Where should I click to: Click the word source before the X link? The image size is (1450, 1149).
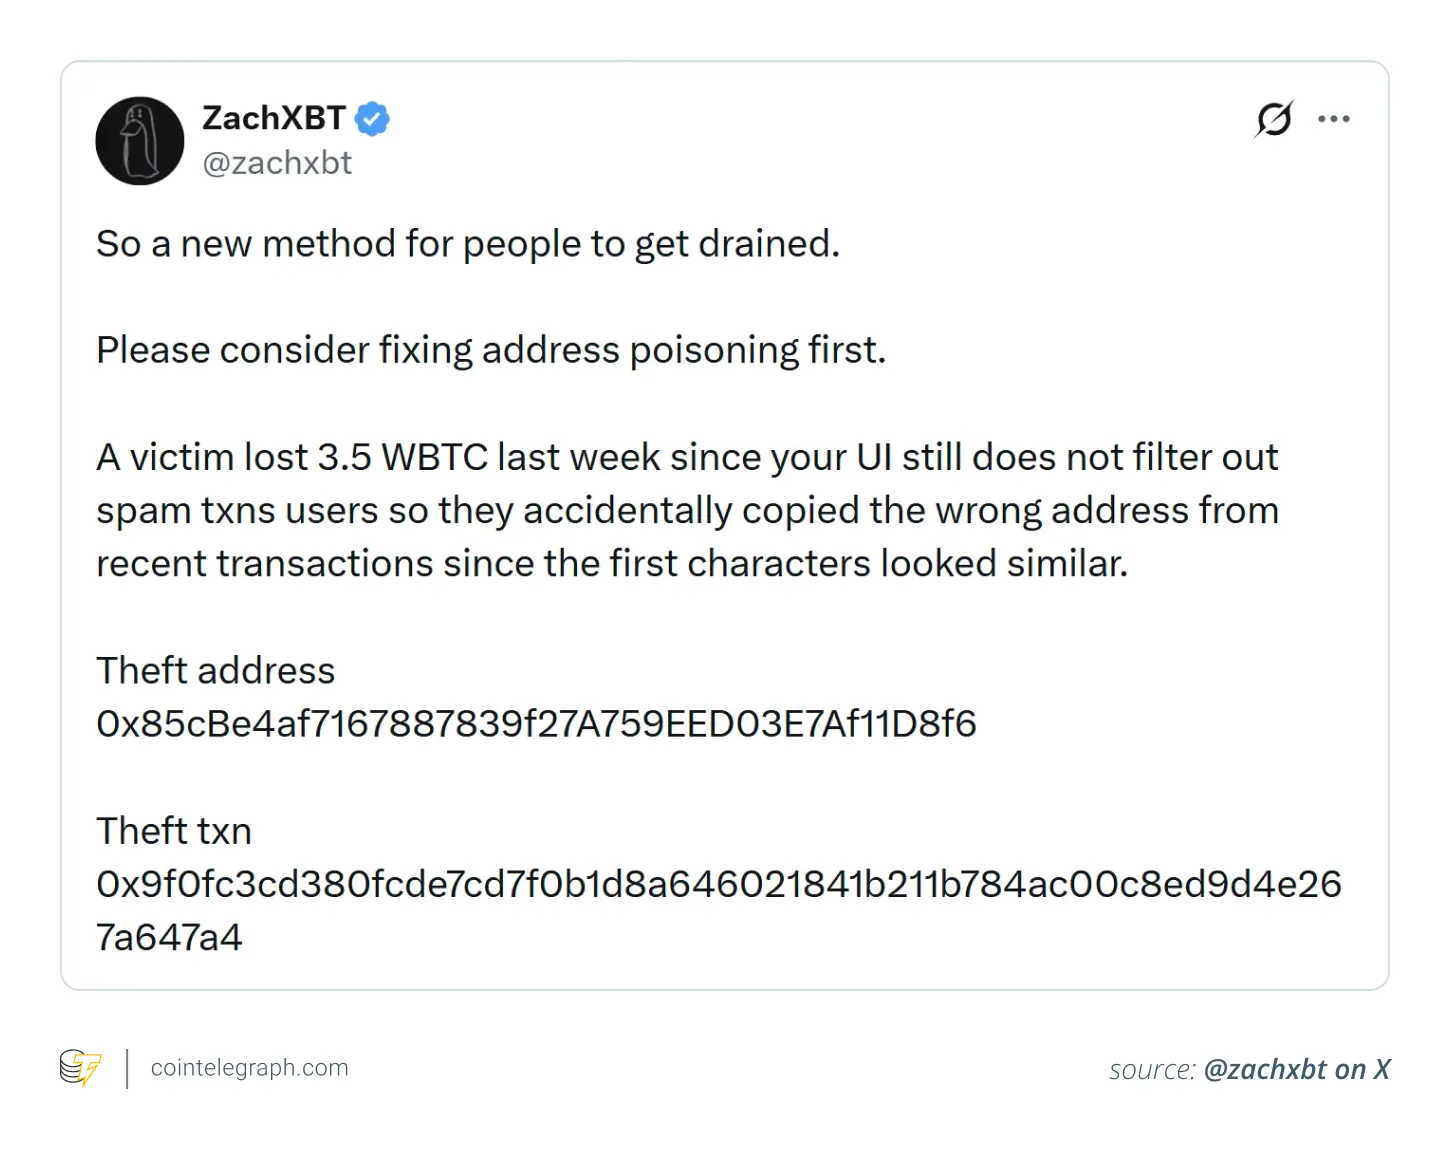[x=1150, y=1069]
